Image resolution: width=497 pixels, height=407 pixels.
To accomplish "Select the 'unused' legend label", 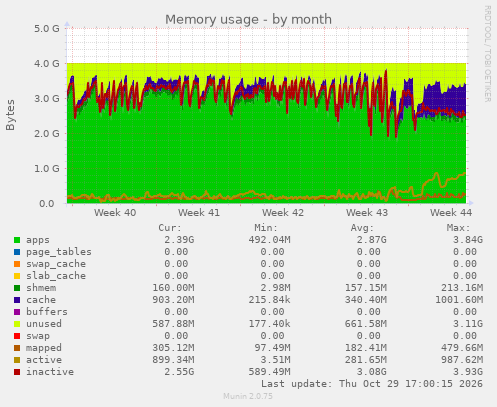I will pos(44,324).
